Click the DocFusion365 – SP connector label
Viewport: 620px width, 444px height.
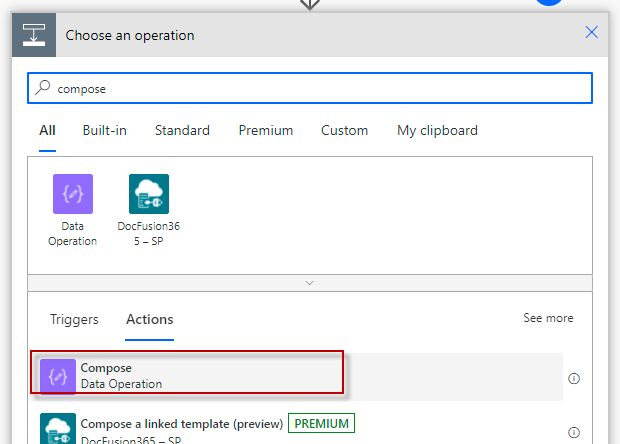(149, 234)
